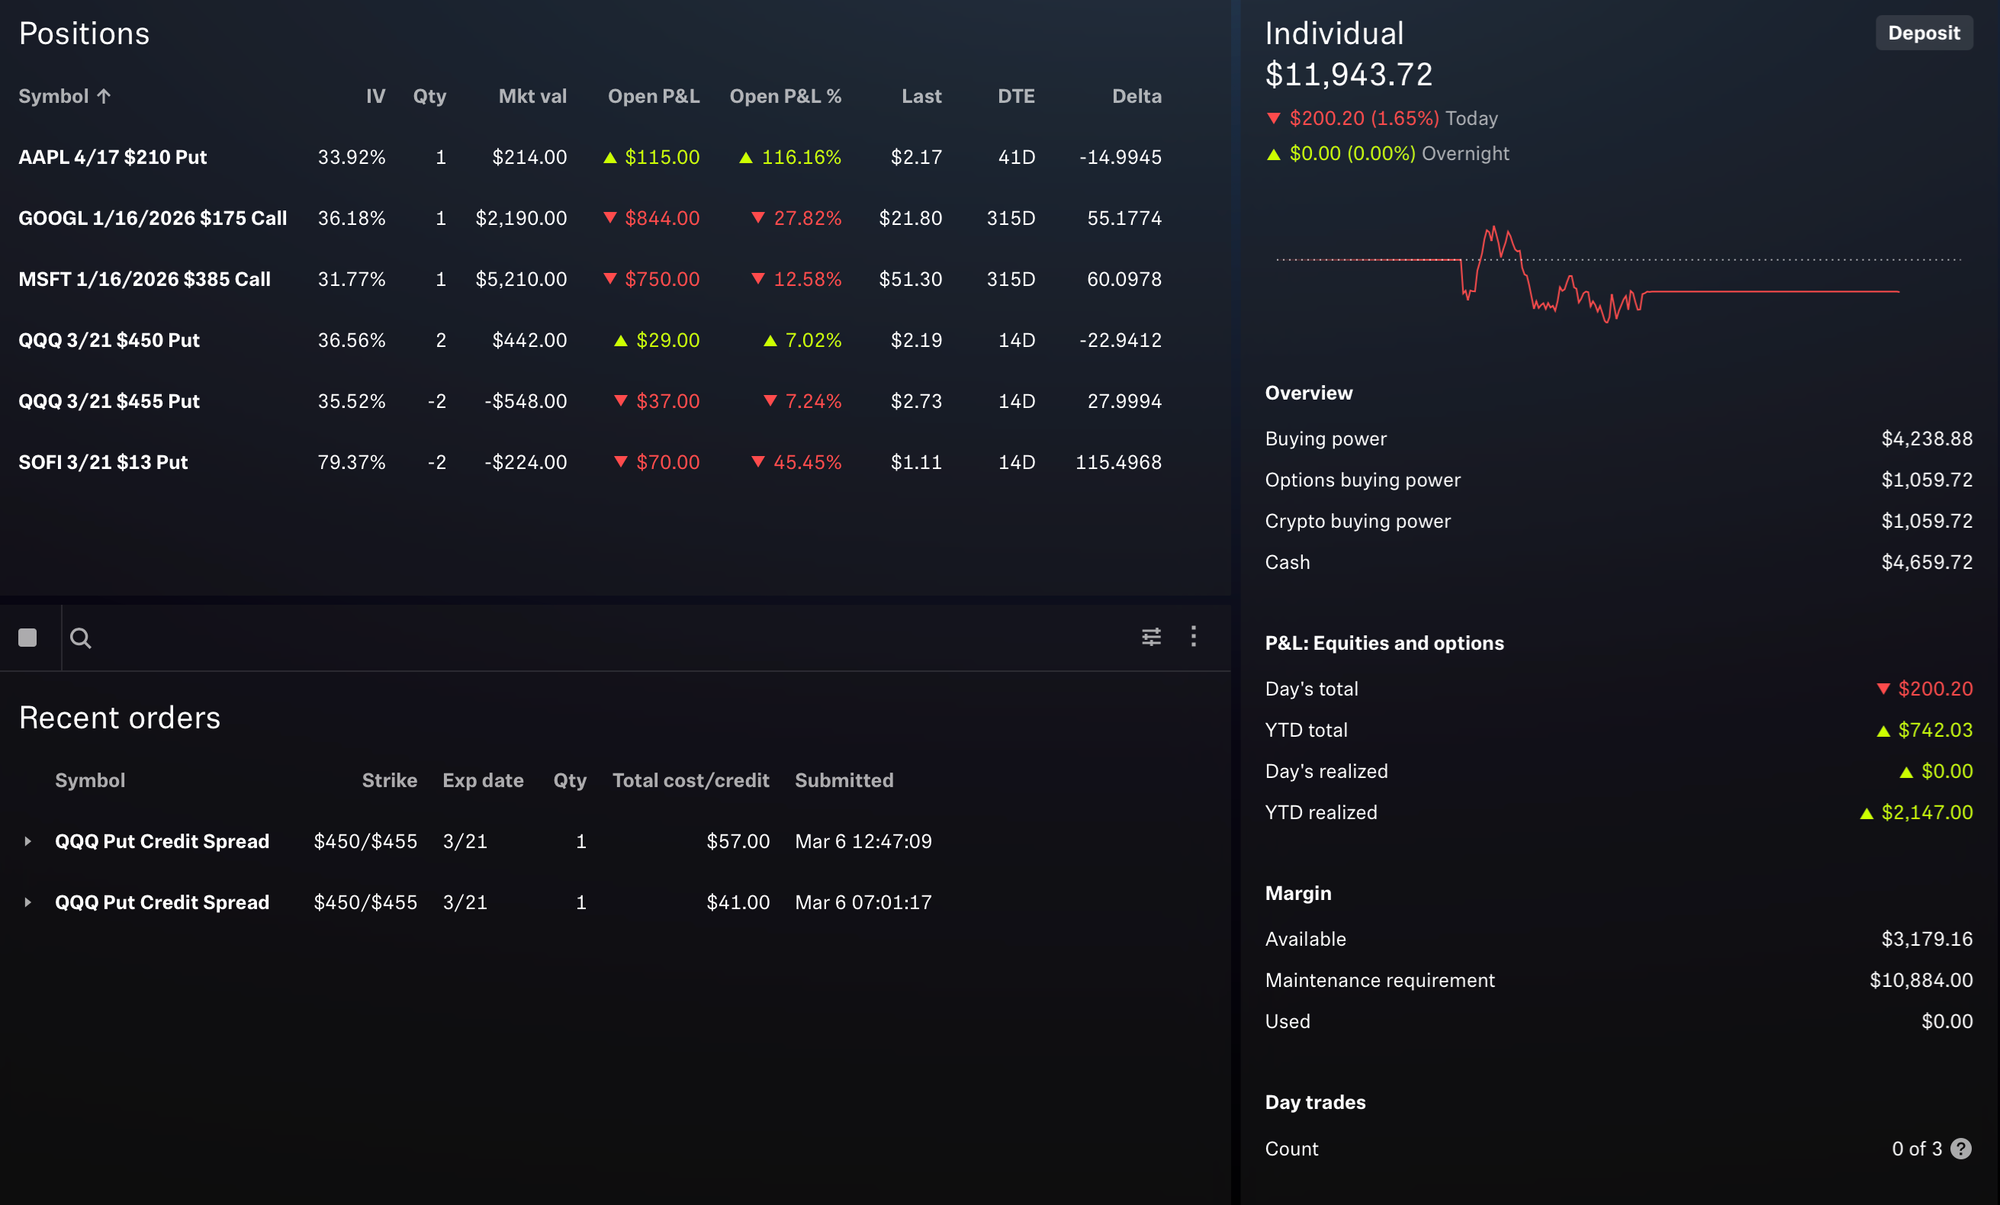Viewport: 2000px width, 1205px height.
Task: Click the GOOGL open P&L $844.00
Action: click(x=651, y=218)
